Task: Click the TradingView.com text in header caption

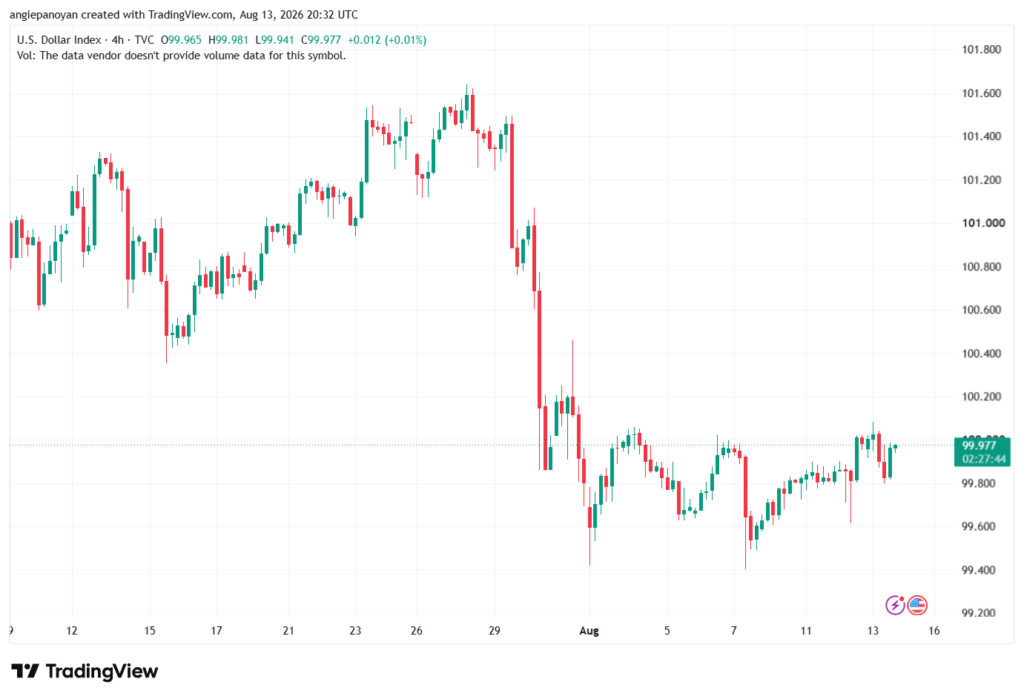Action: point(190,14)
